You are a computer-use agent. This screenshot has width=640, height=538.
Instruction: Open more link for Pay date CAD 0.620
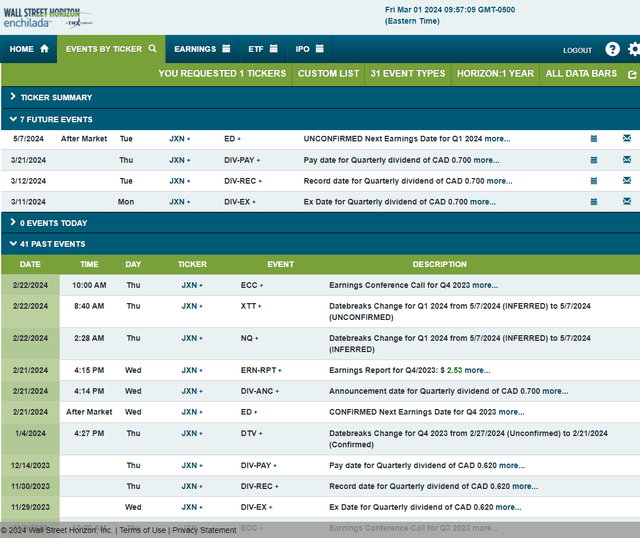pos(512,466)
